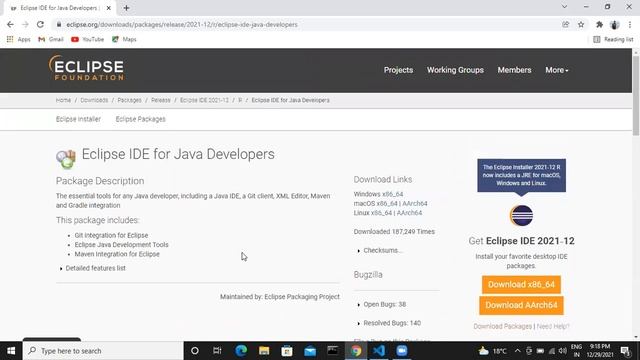This screenshot has width=640, height=360.
Task: Open the notification center icon
Action: coord(625,351)
